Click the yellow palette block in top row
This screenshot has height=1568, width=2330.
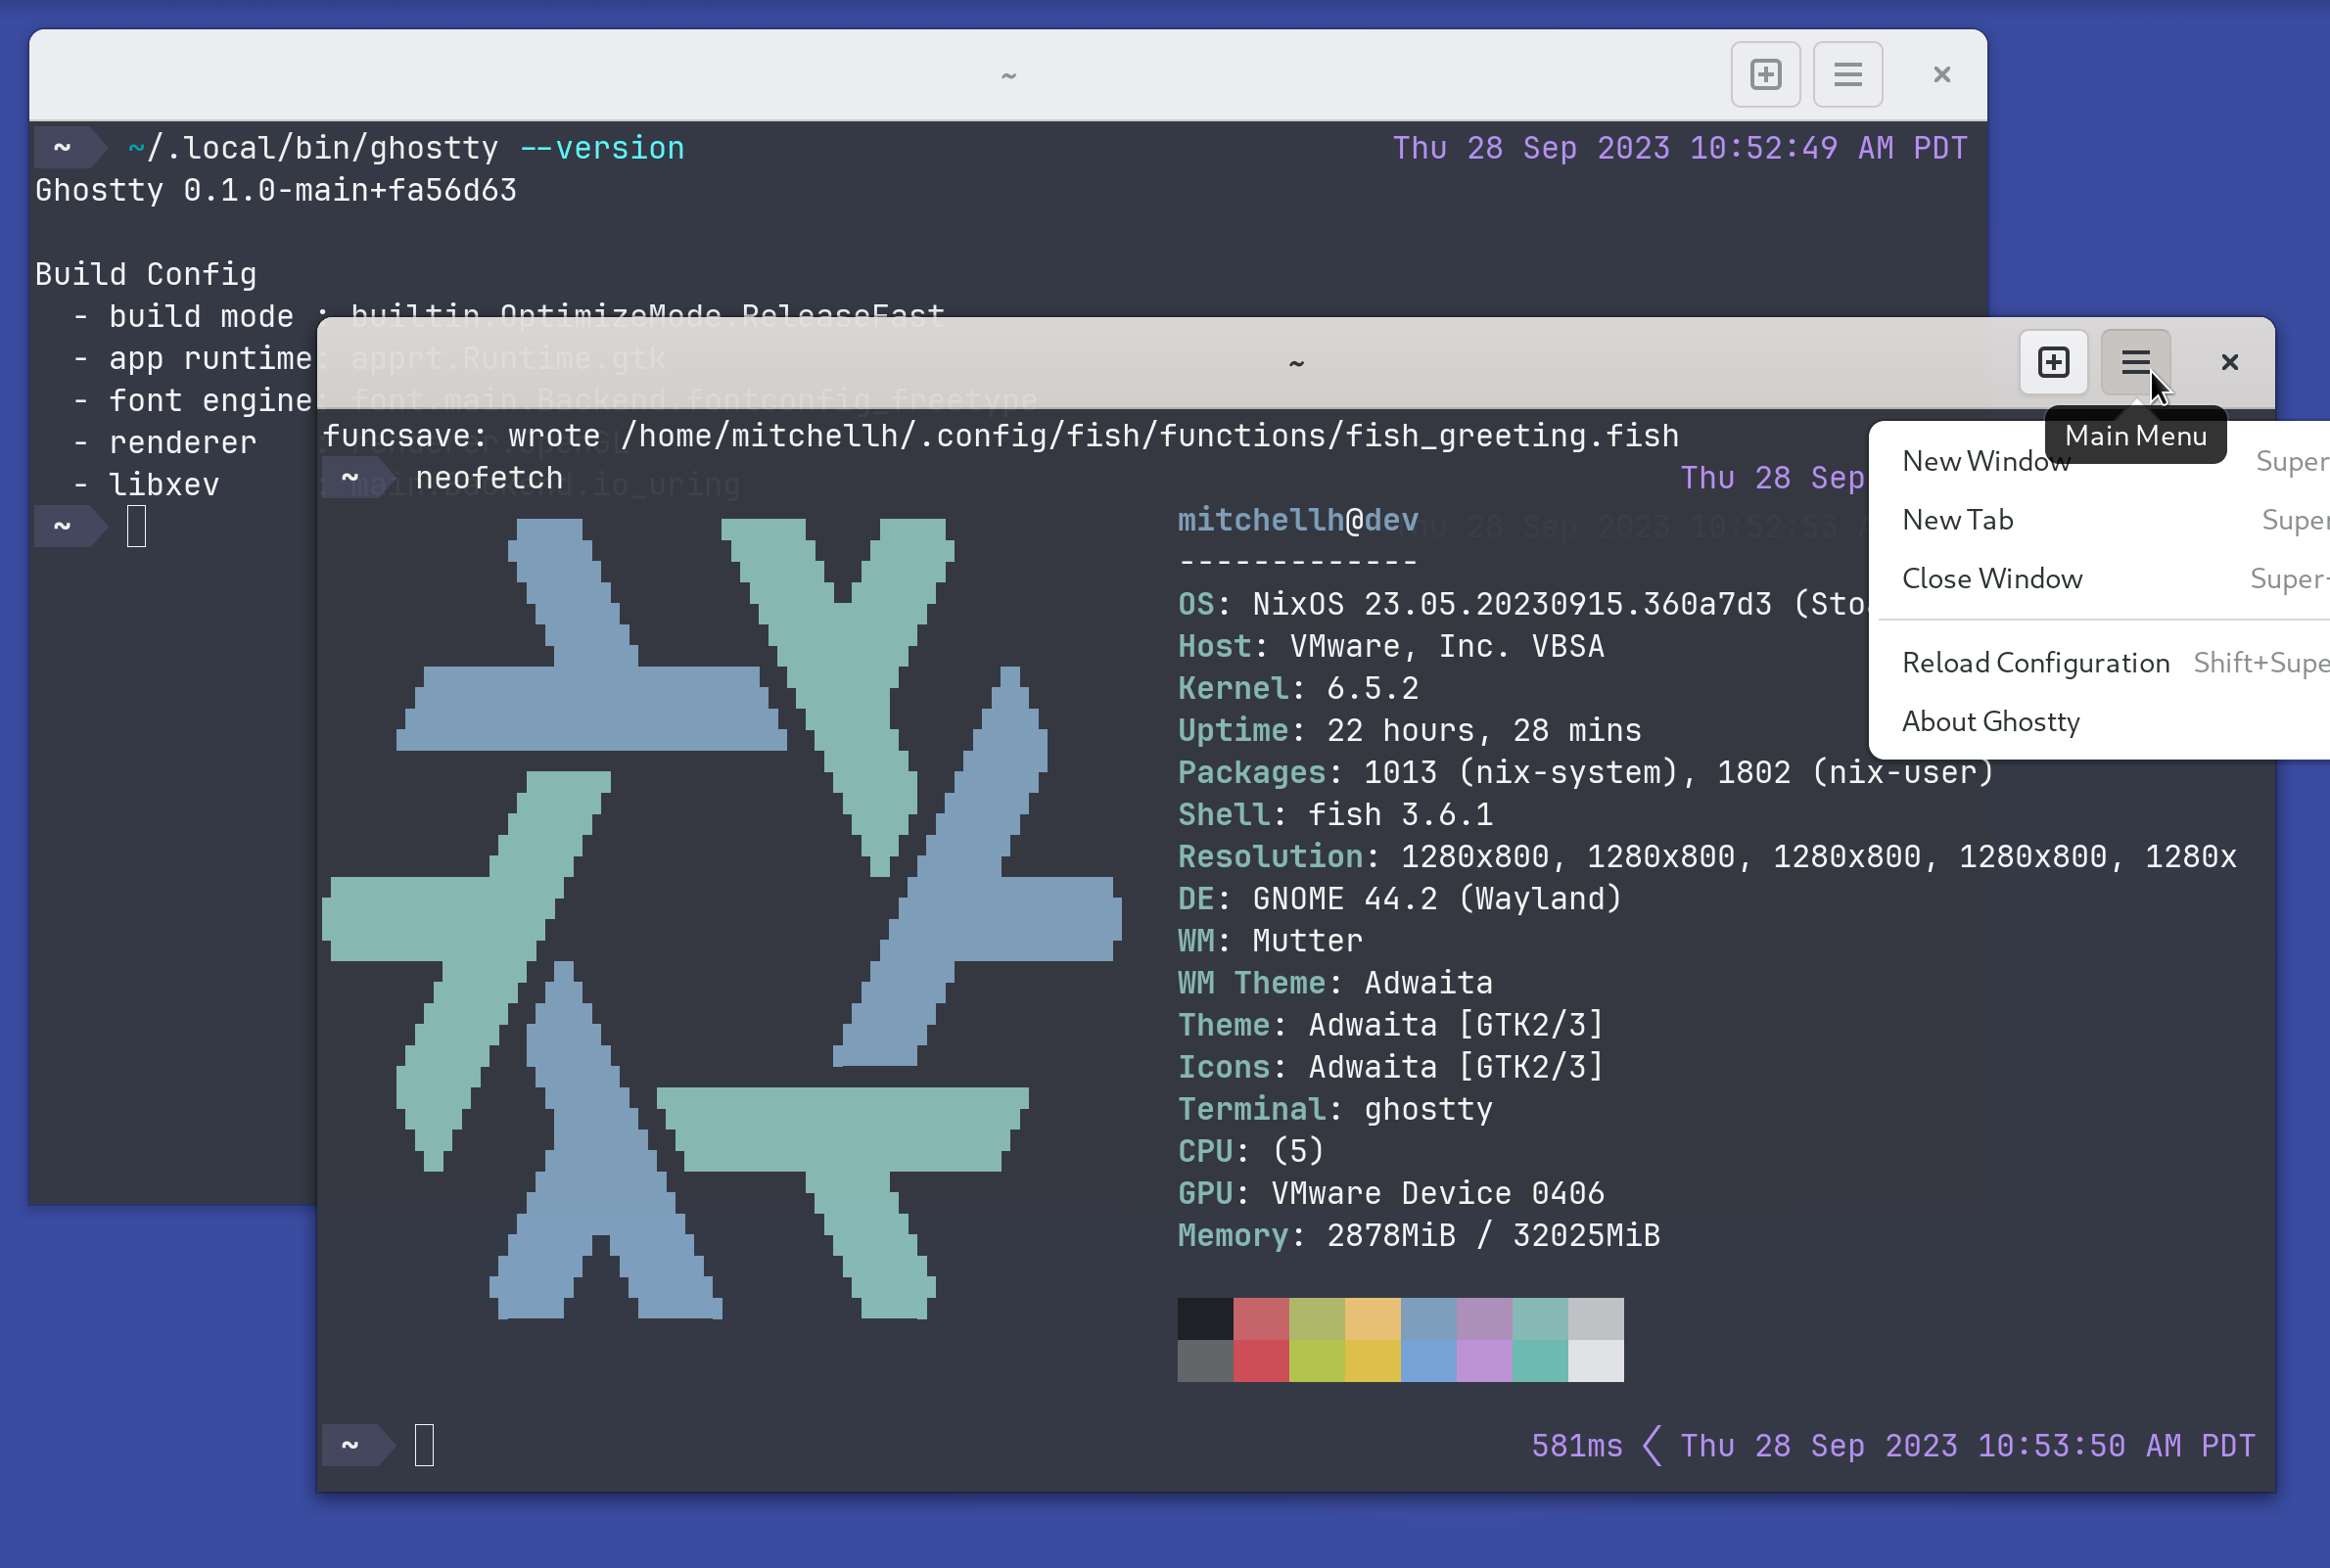tap(1372, 1319)
